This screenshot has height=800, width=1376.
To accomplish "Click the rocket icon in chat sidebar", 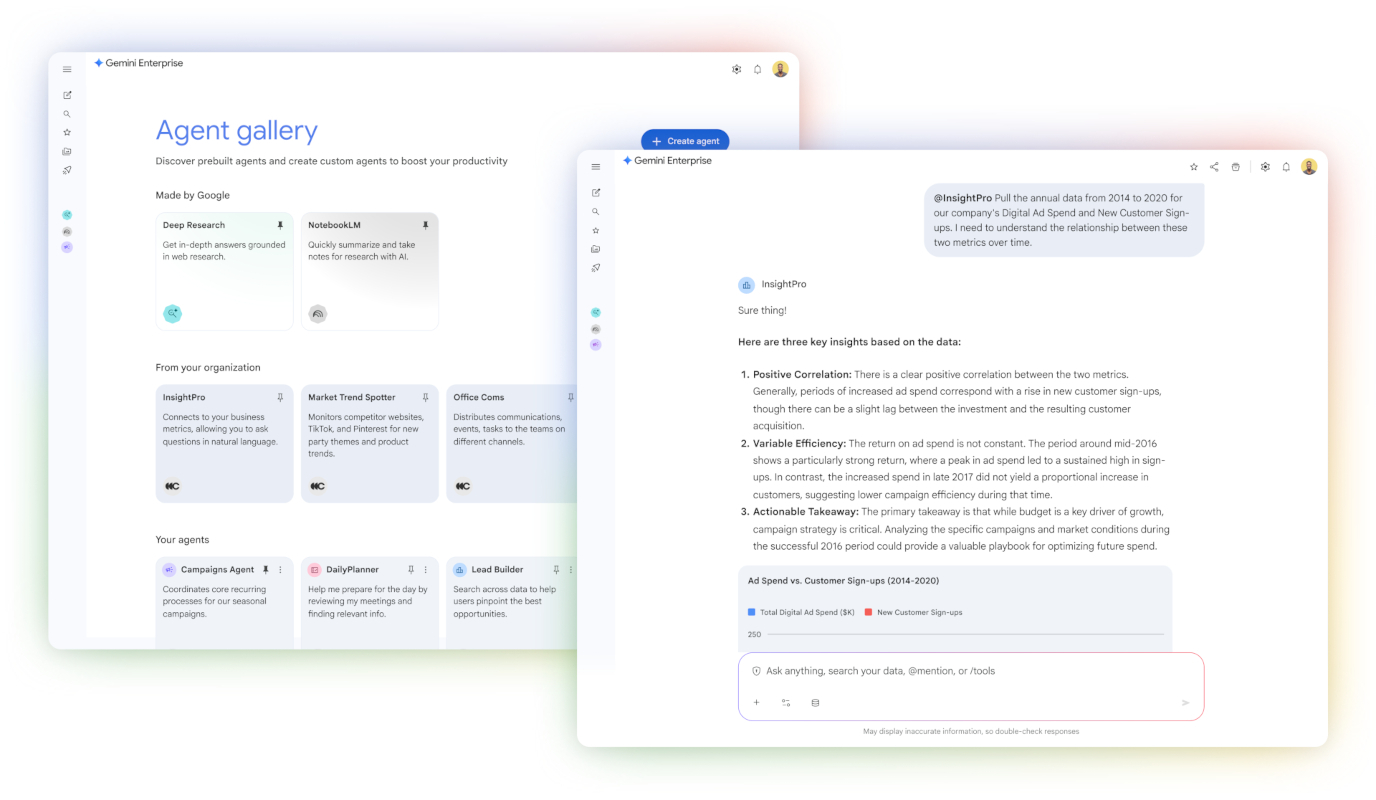I will pos(596,268).
